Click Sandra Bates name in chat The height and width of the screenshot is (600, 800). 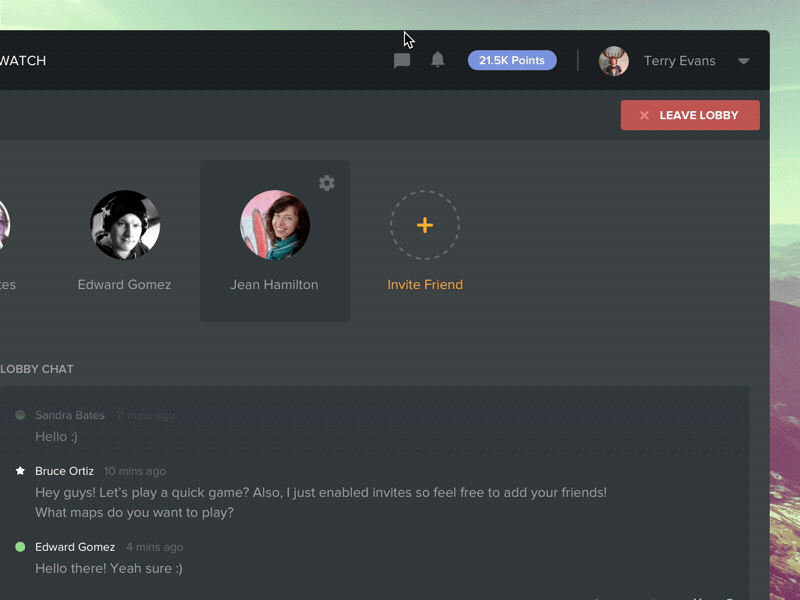[70, 415]
